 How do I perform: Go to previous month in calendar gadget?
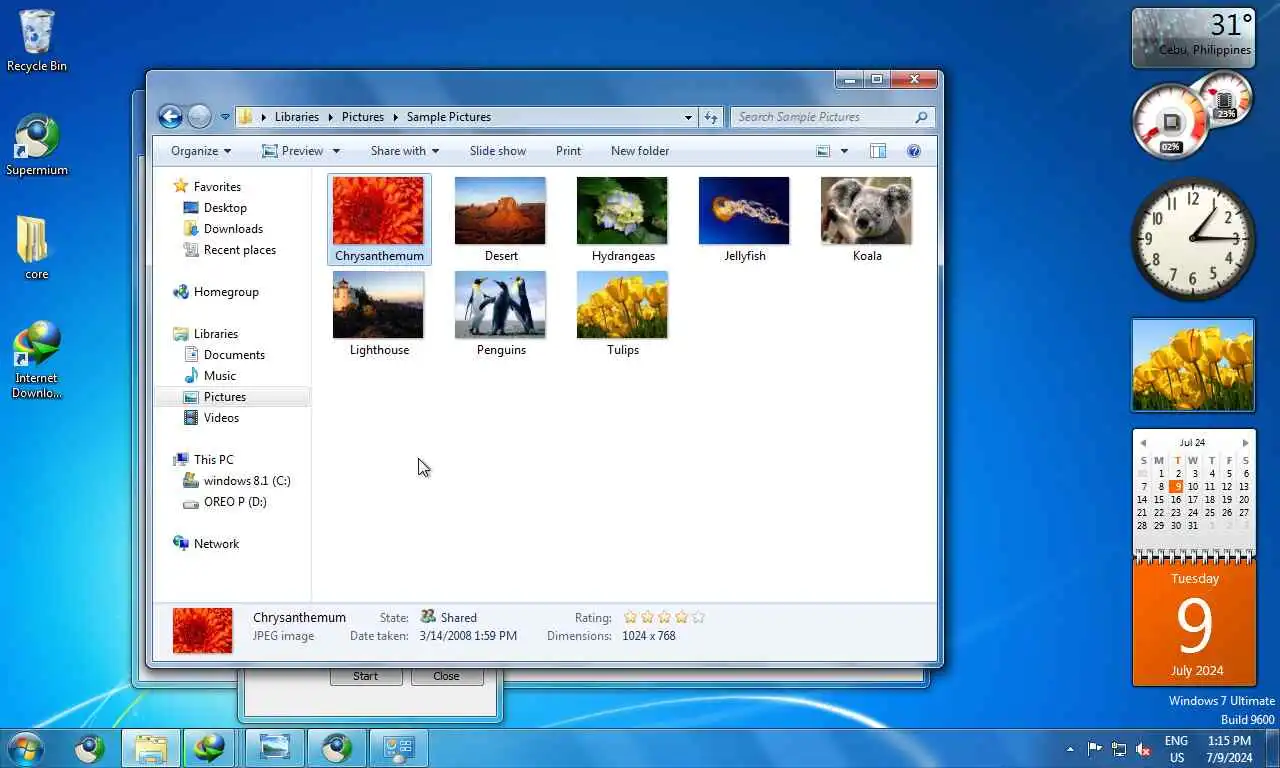1143,442
